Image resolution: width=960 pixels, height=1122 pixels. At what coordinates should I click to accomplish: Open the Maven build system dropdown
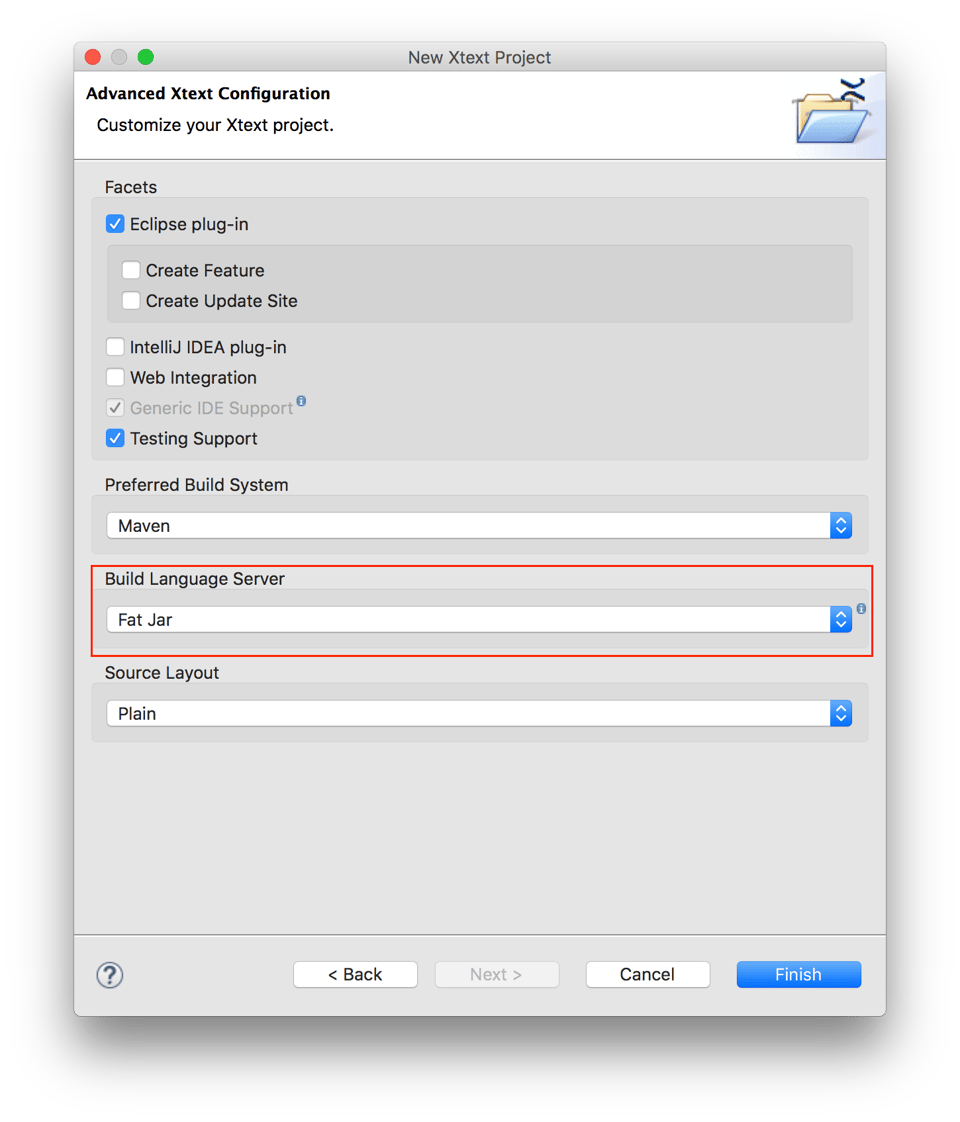pyautogui.click(x=470, y=525)
